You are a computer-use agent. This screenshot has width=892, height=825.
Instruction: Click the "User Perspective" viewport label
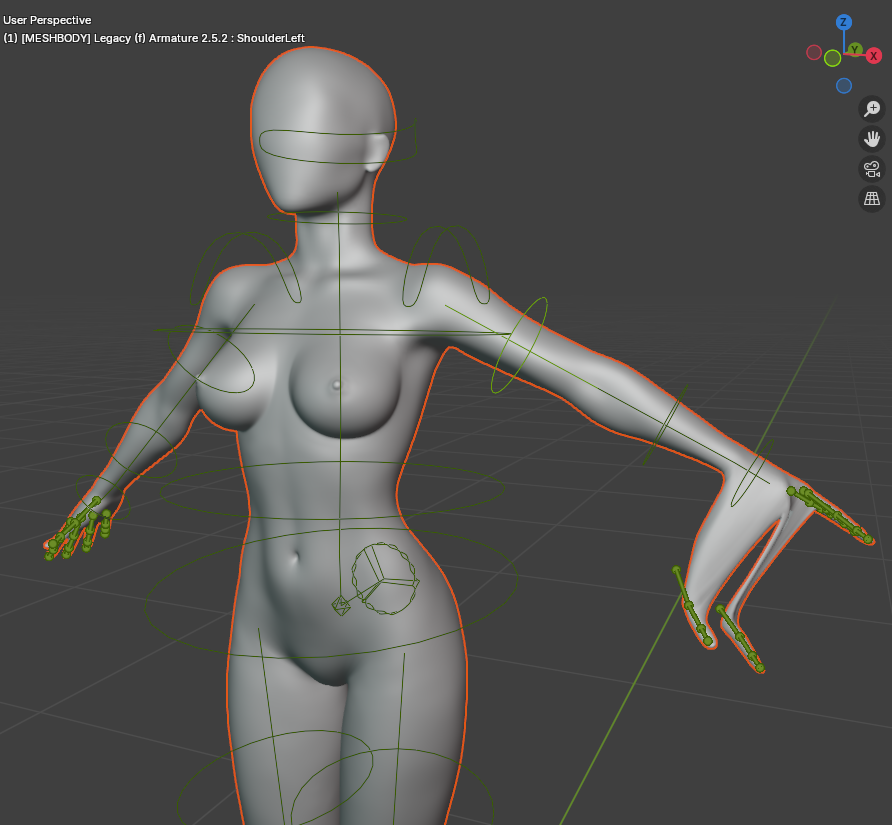47,20
